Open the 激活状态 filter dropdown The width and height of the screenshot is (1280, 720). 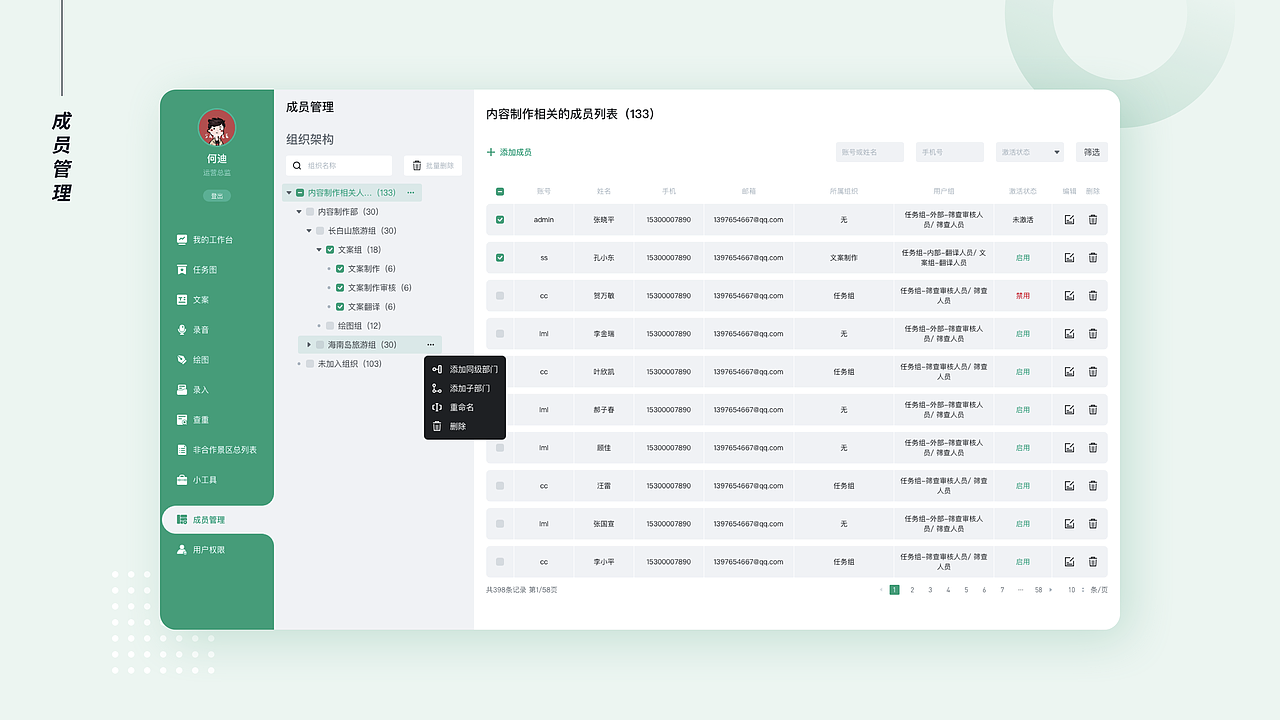click(x=1030, y=152)
